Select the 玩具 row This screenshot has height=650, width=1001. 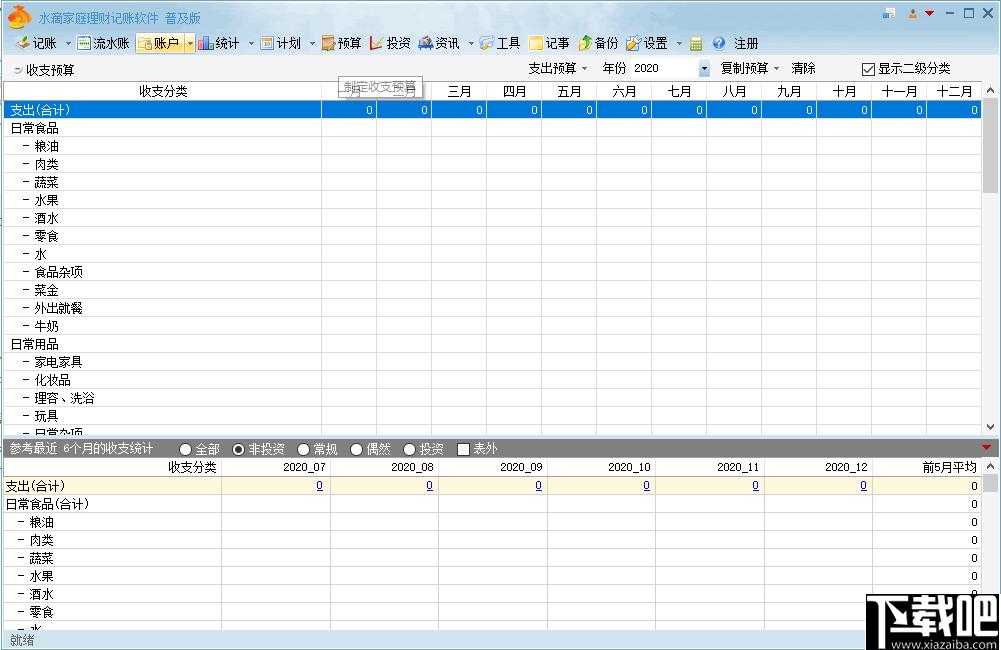(492, 416)
